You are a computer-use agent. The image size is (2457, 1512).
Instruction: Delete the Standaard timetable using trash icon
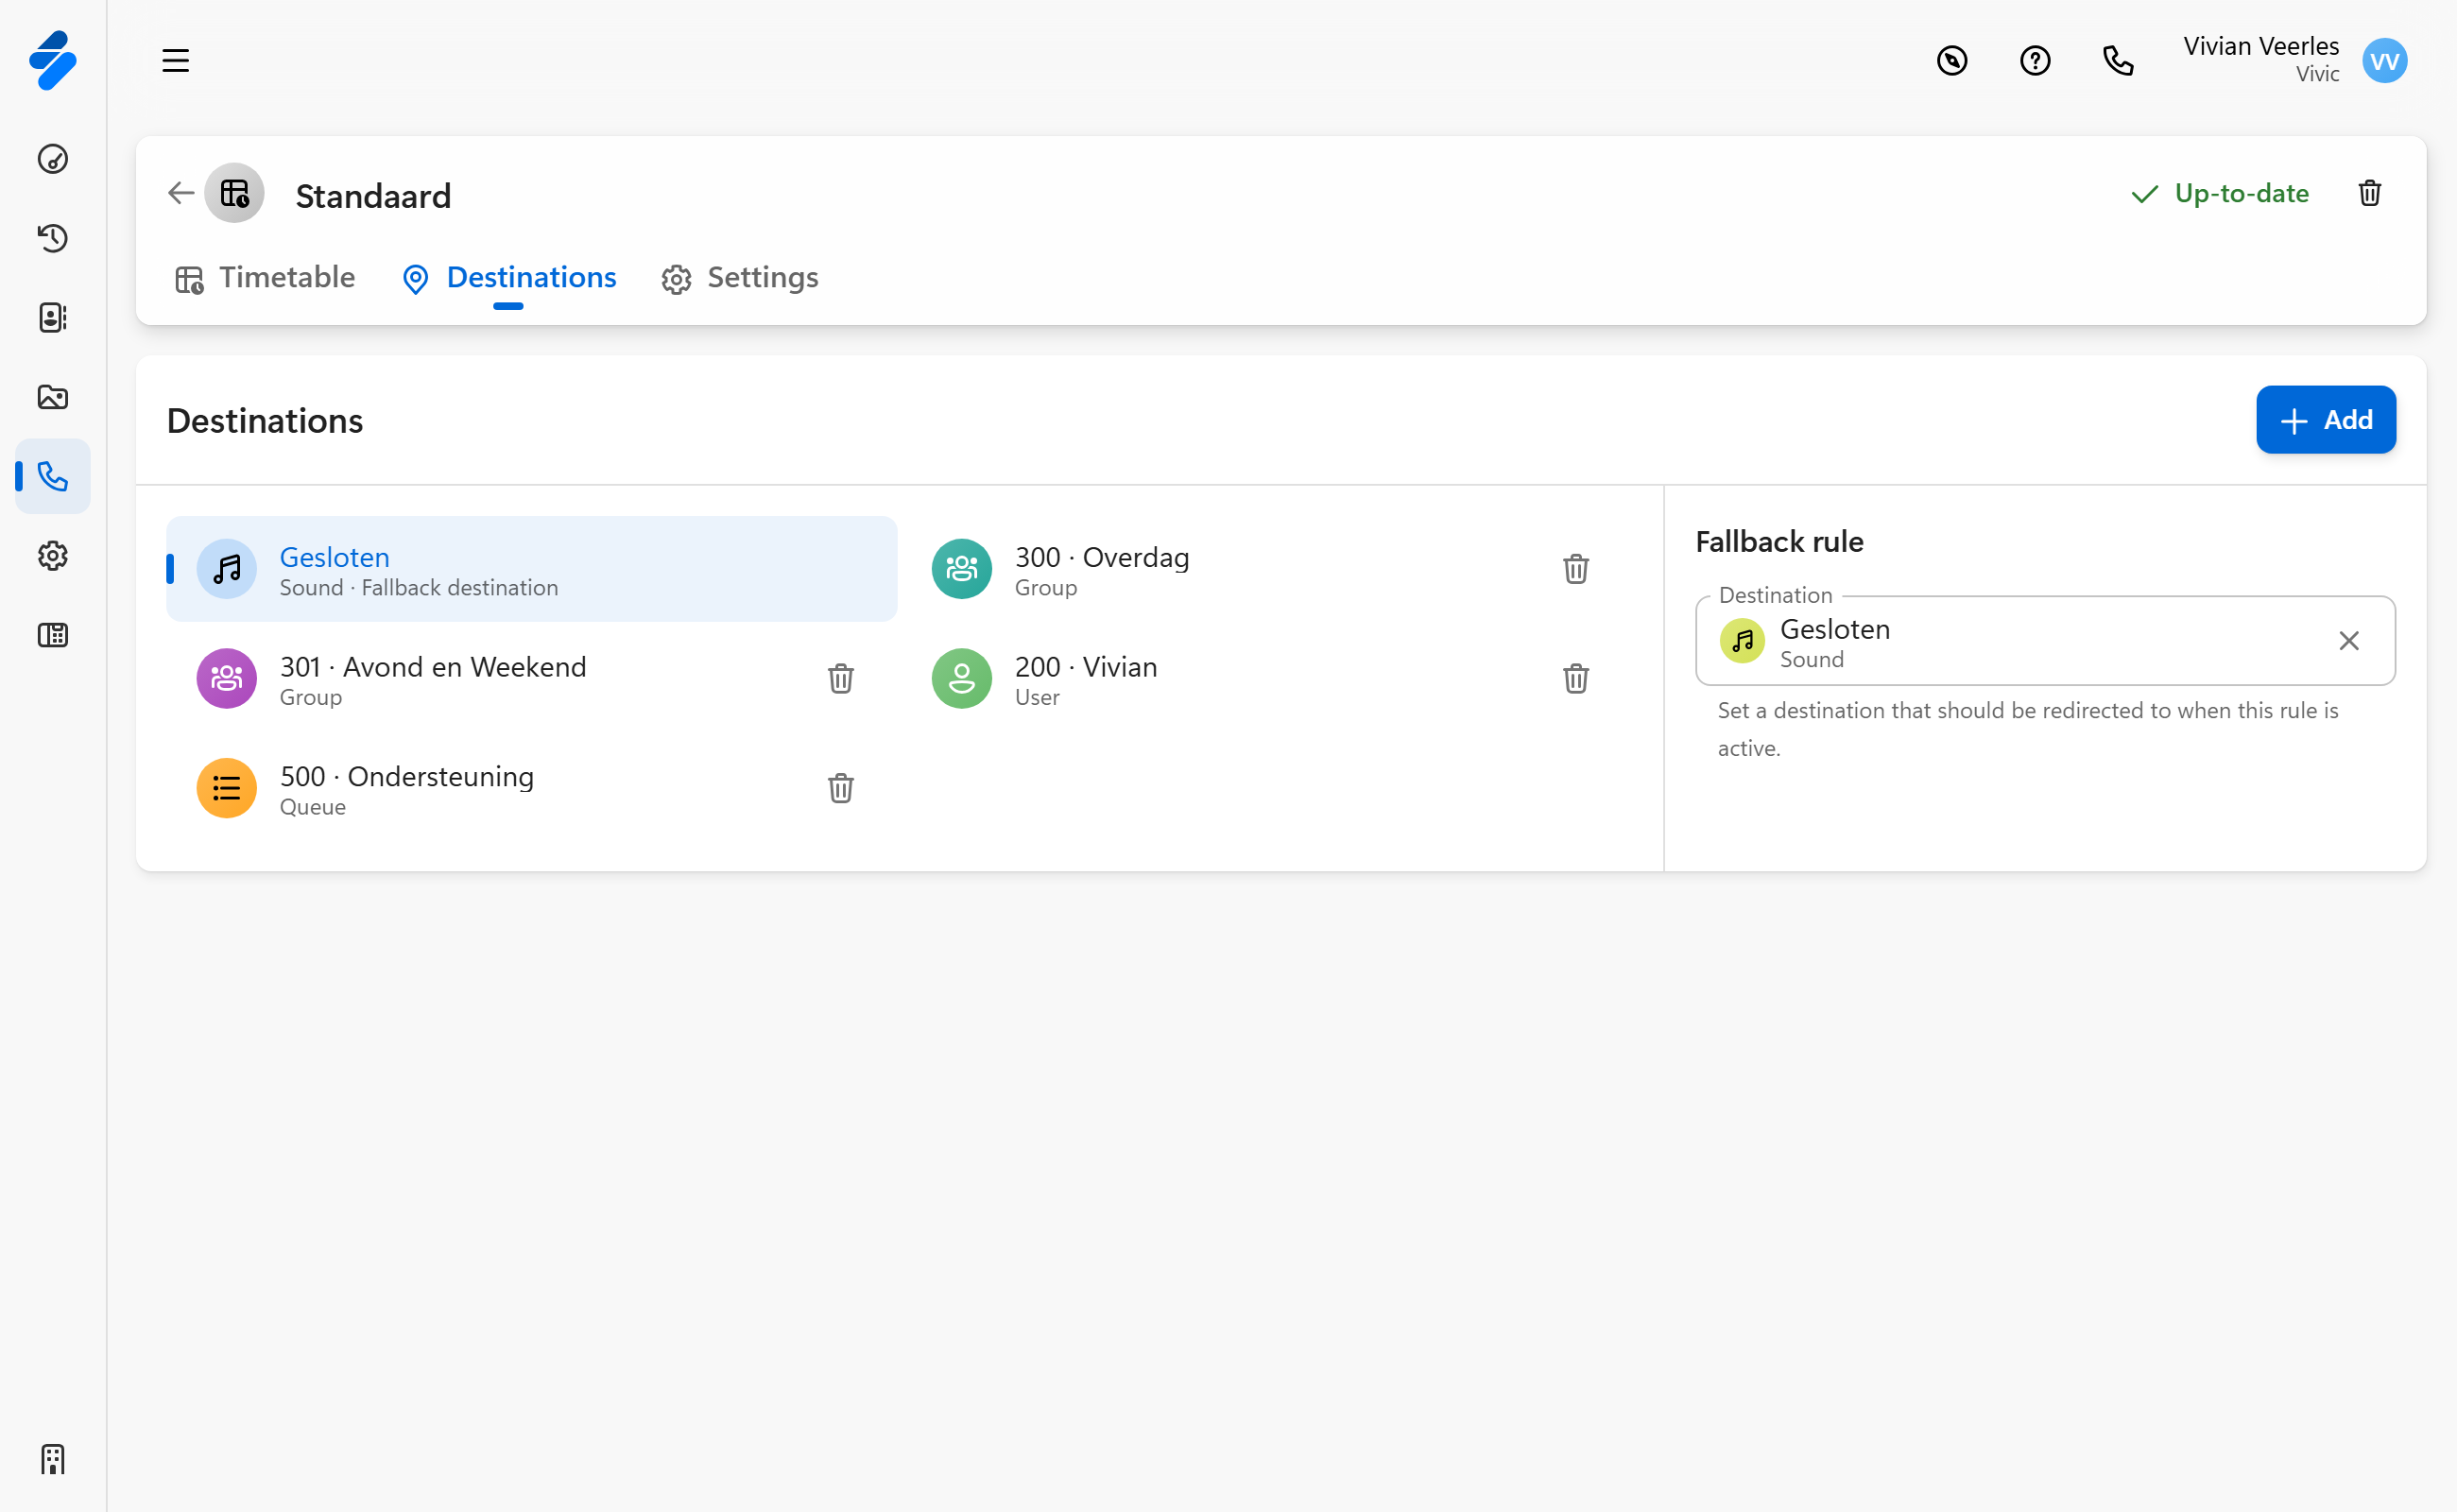(2369, 193)
